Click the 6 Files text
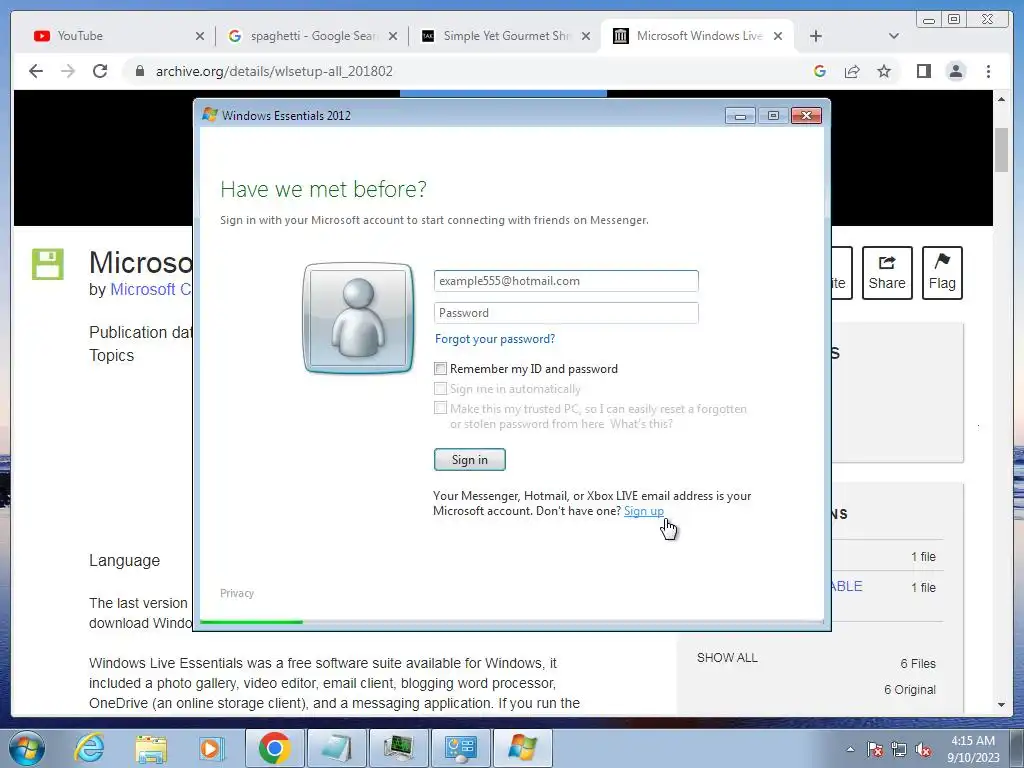This screenshot has width=1024, height=768. [x=918, y=664]
